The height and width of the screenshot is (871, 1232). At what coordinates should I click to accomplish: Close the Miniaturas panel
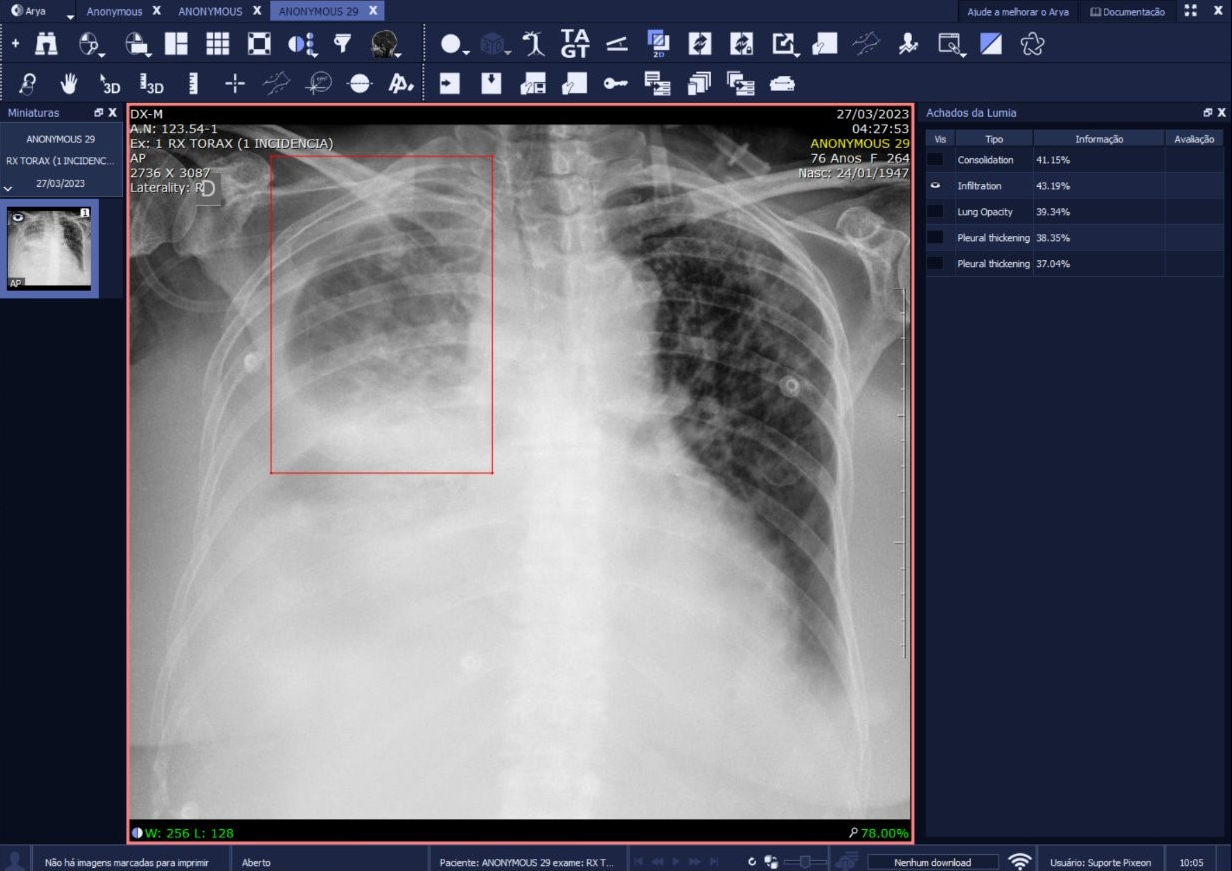click(113, 113)
